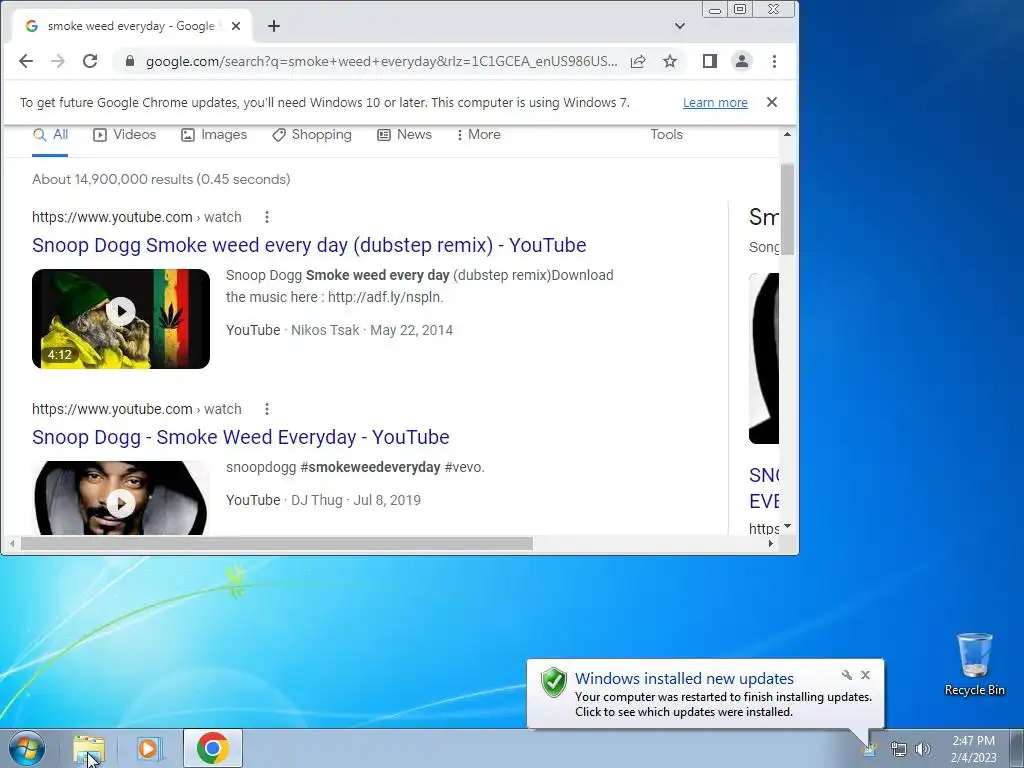Open the Recycle Bin on the desktop

pos(974,664)
